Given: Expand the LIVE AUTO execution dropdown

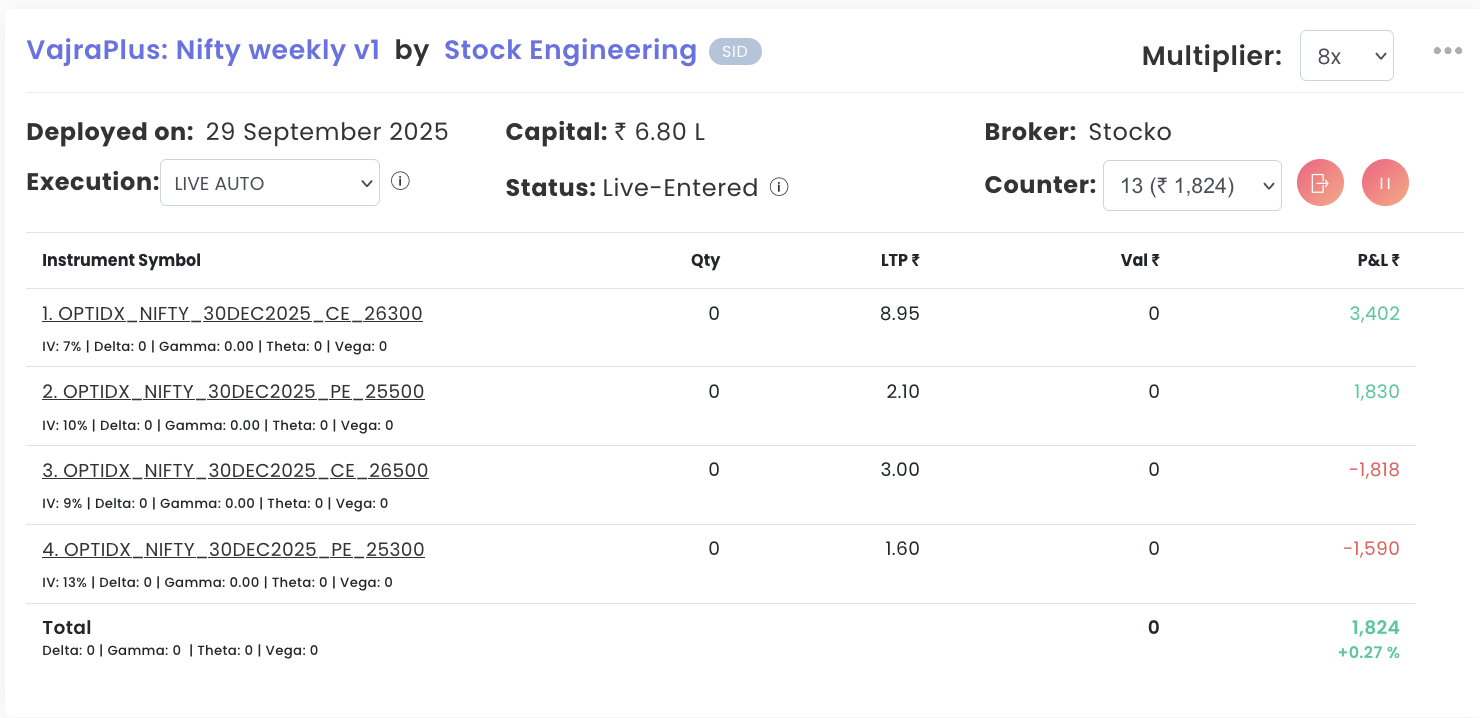Looking at the screenshot, I should pyautogui.click(x=269, y=183).
